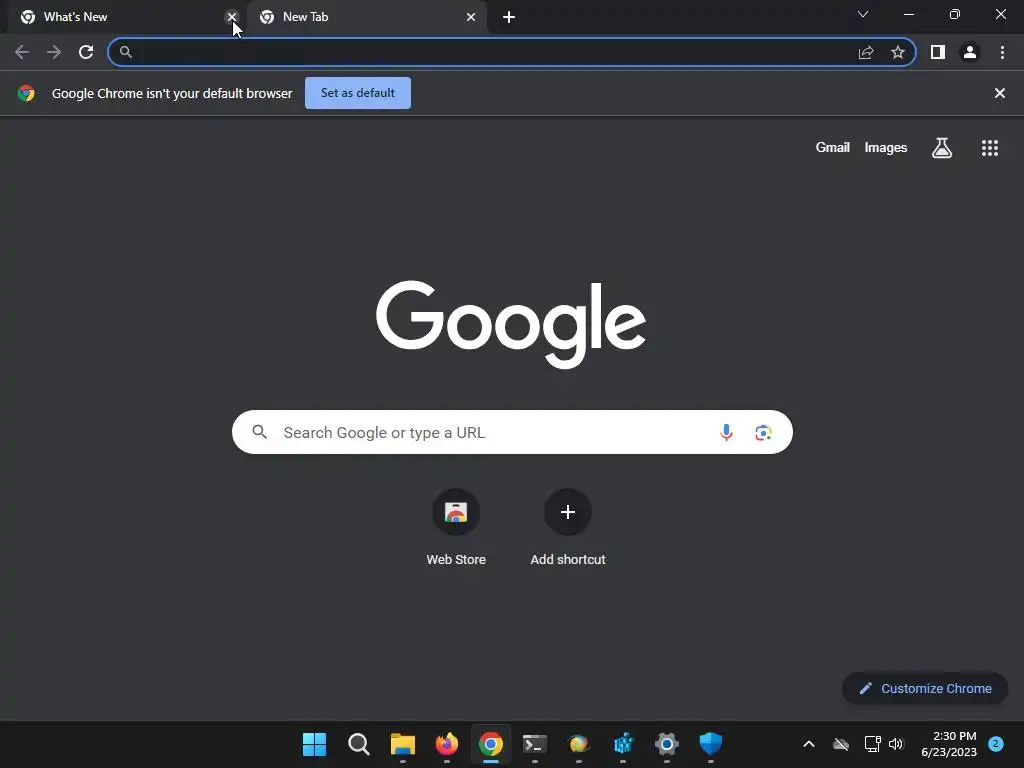Select the New Tab tab

pyautogui.click(x=367, y=17)
